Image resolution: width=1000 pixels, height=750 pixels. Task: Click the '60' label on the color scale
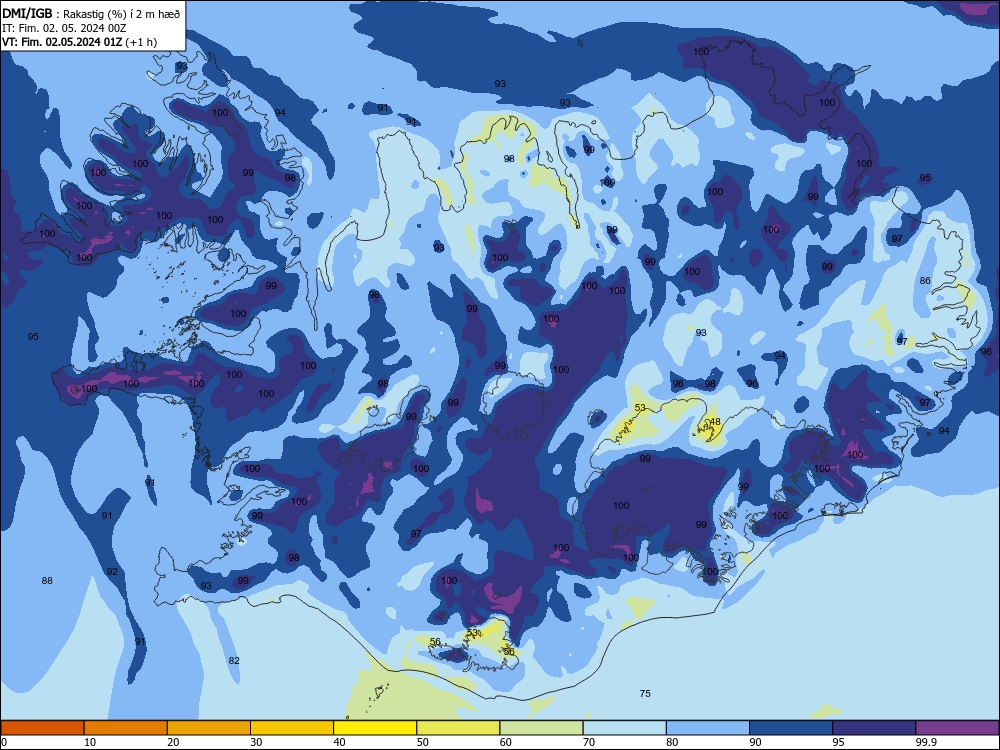click(506, 742)
